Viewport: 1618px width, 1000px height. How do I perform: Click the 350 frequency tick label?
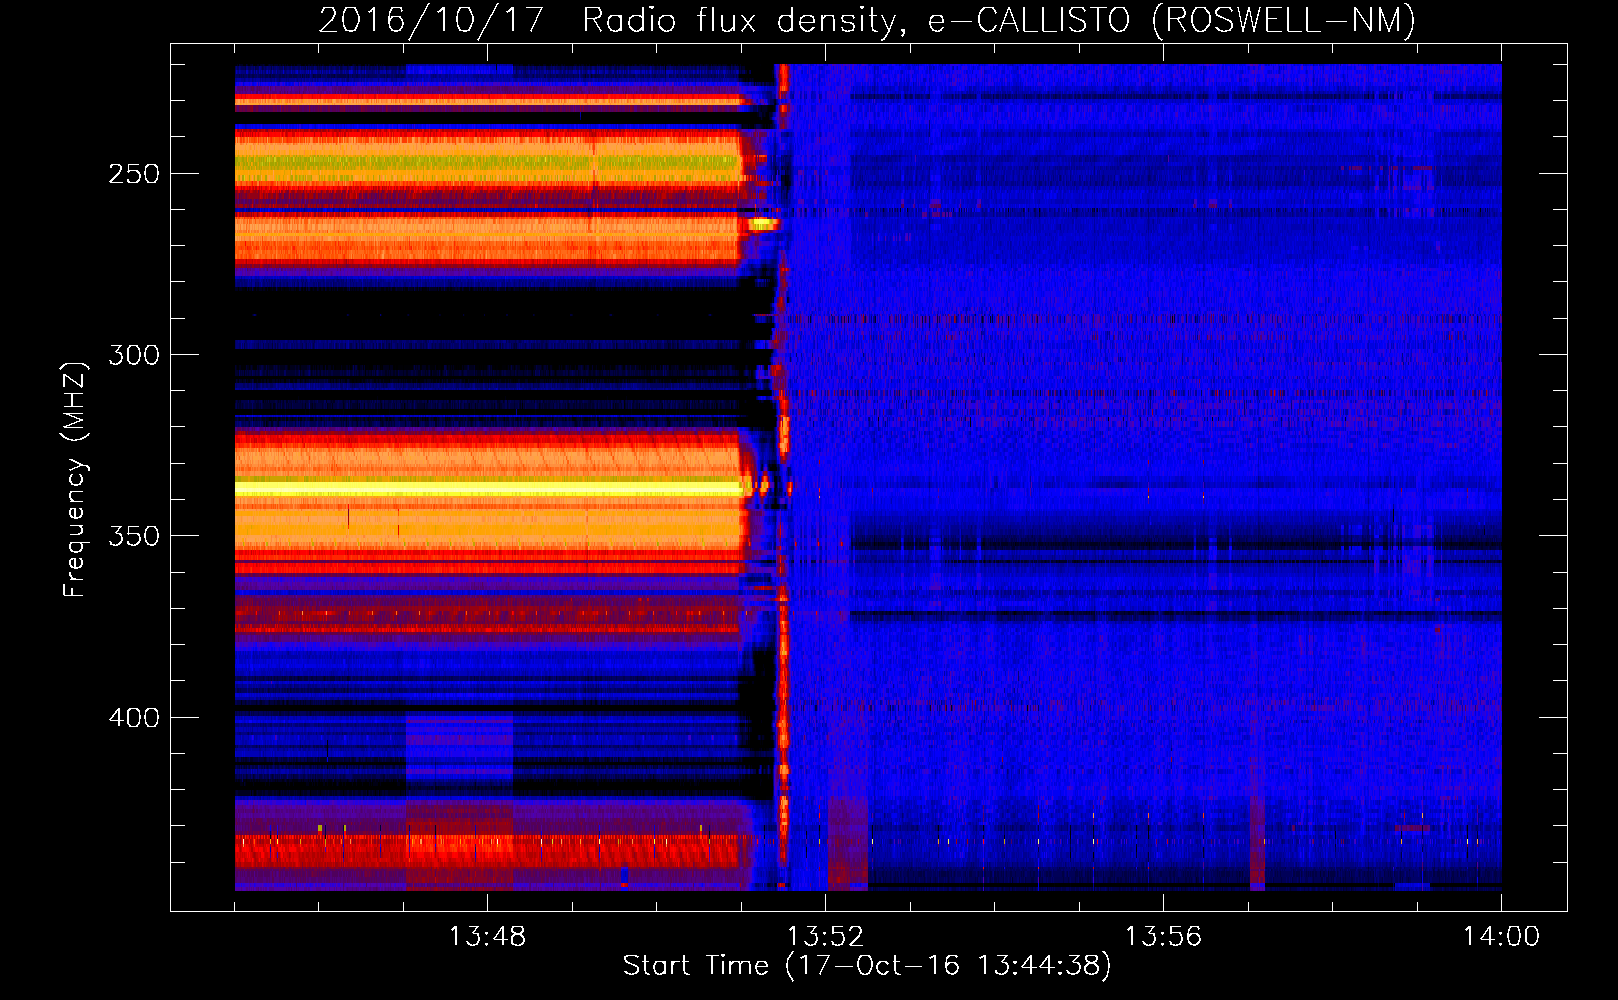(x=134, y=536)
